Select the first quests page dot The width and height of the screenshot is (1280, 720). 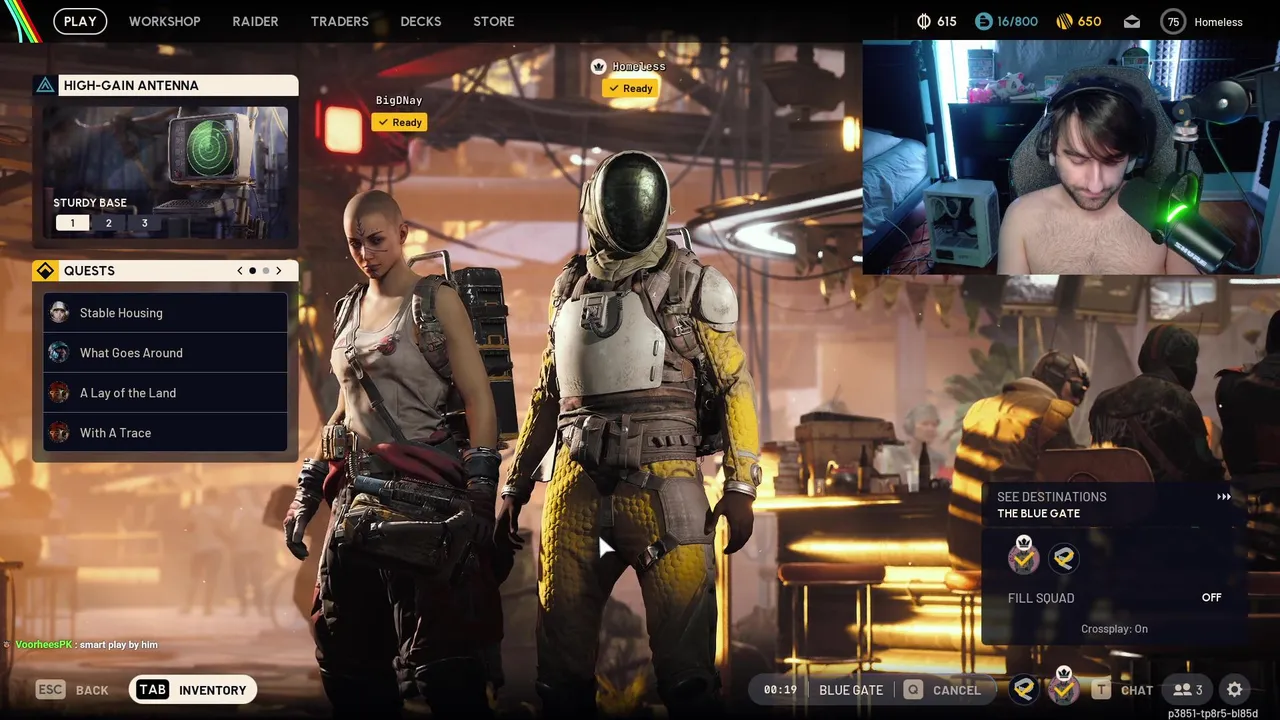[x=252, y=271]
